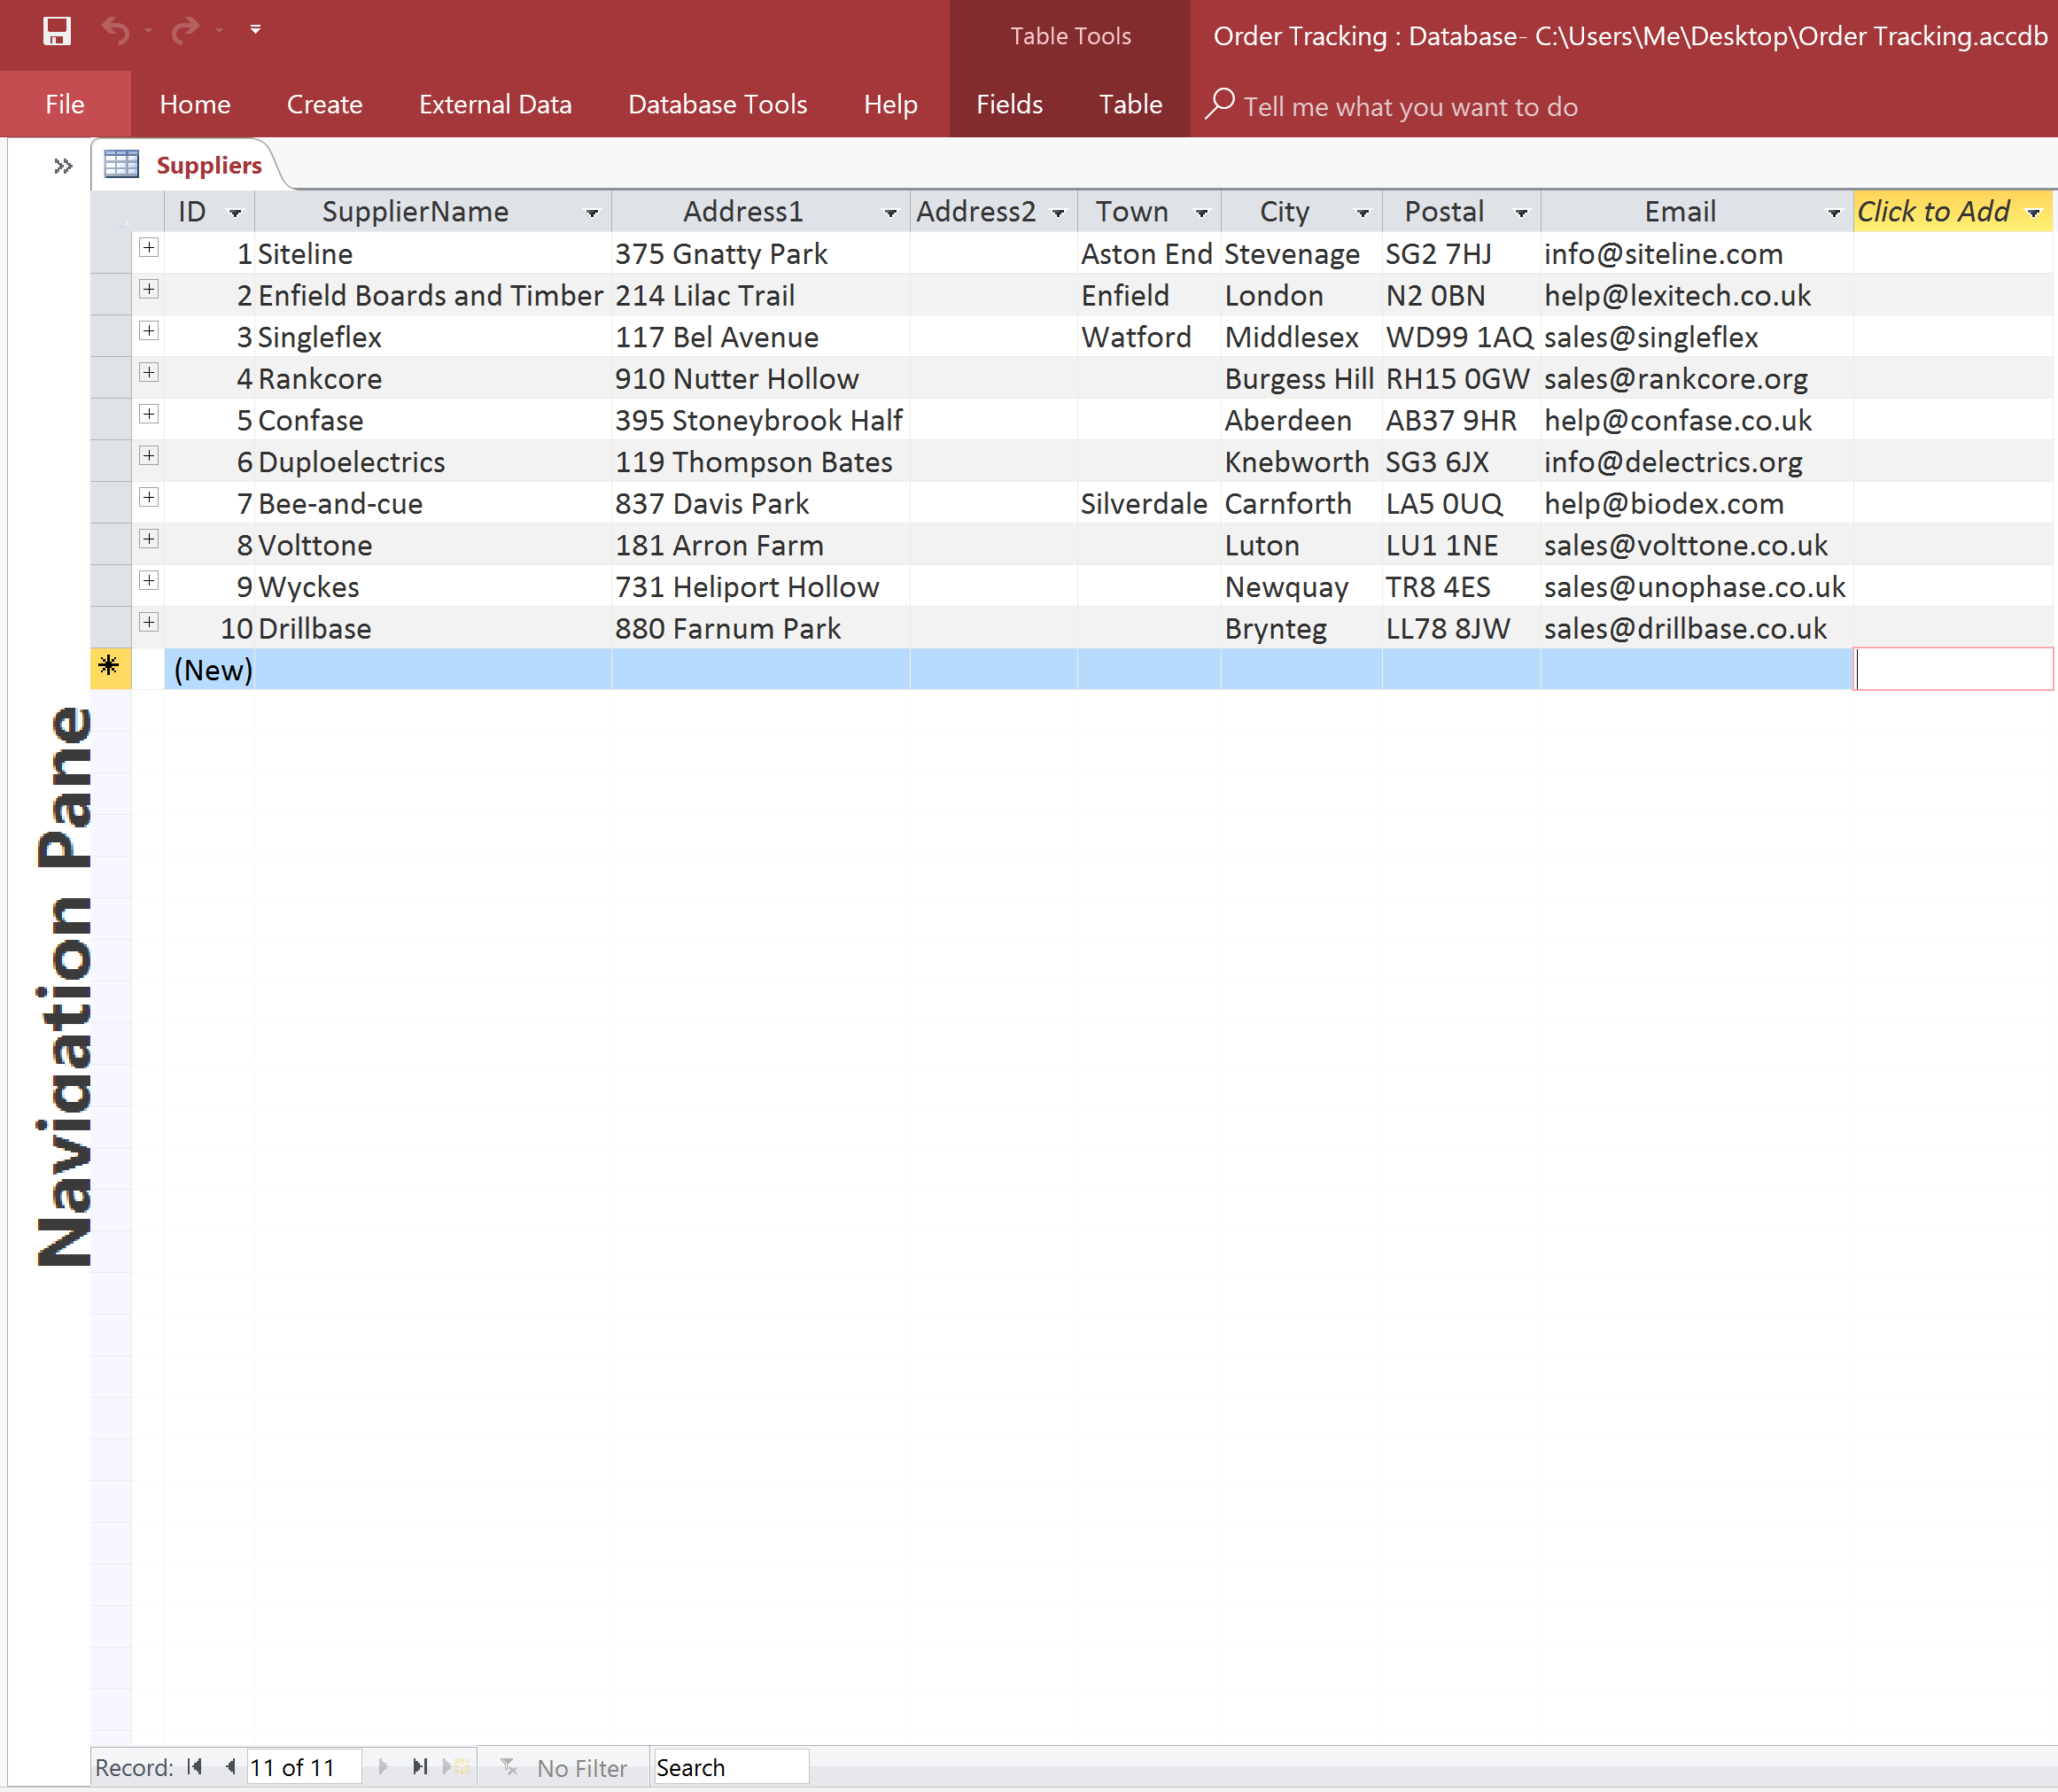The image size is (2058, 1792).
Task: Open the Address1 column filter dropdown
Action: [890, 213]
